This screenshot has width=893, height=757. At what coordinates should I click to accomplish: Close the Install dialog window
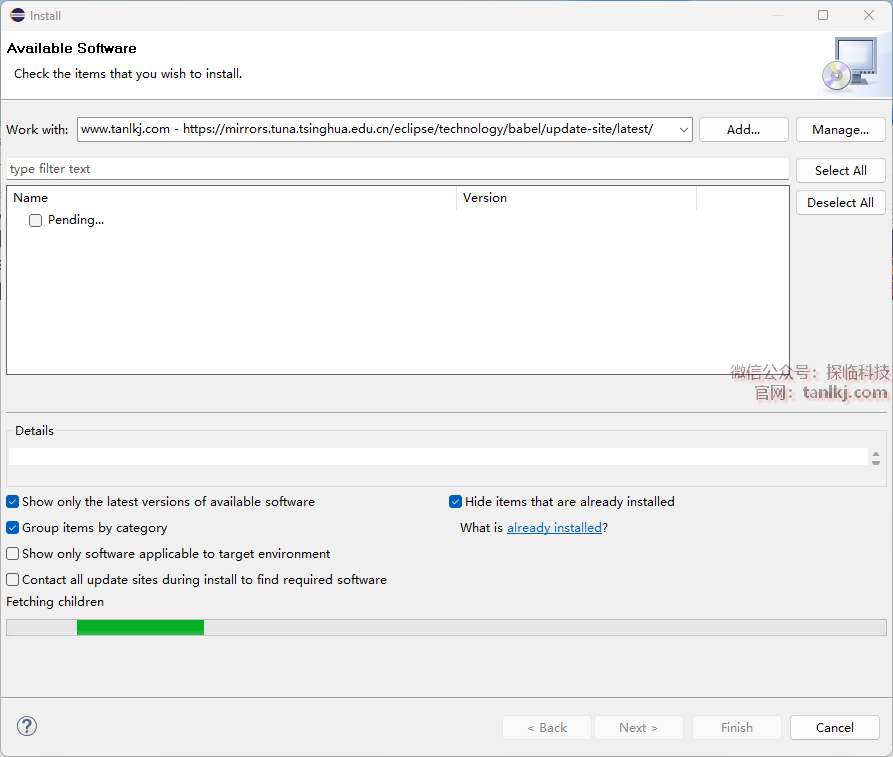pyautogui.click(x=869, y=15)
